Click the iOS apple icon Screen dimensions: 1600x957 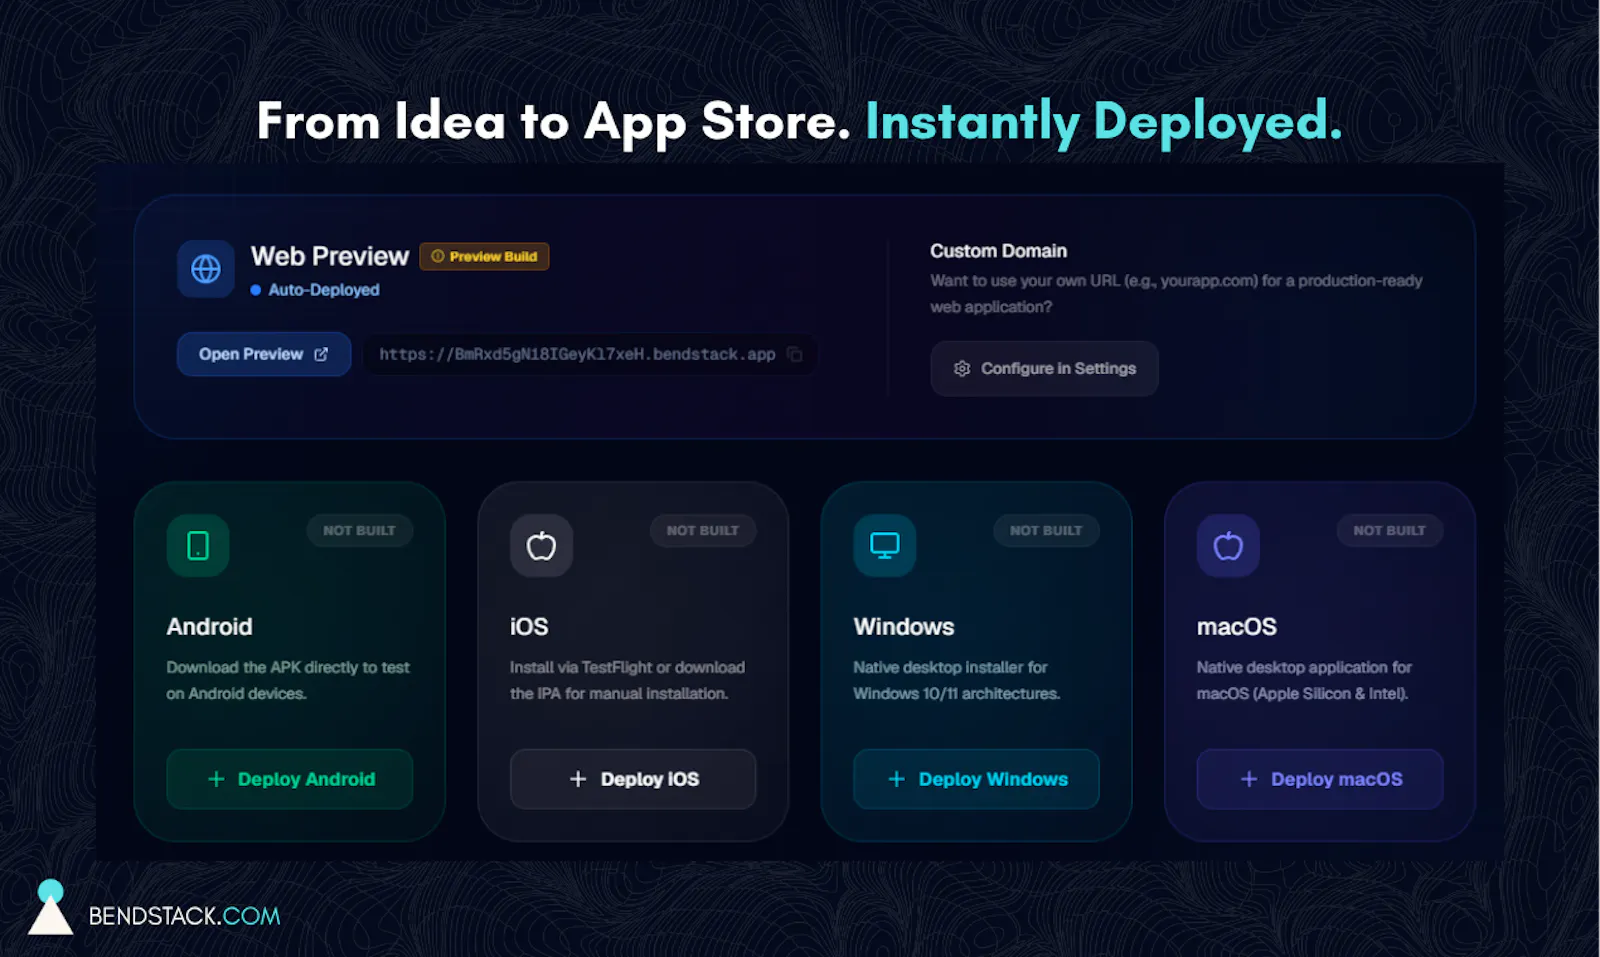click(541, 546)
